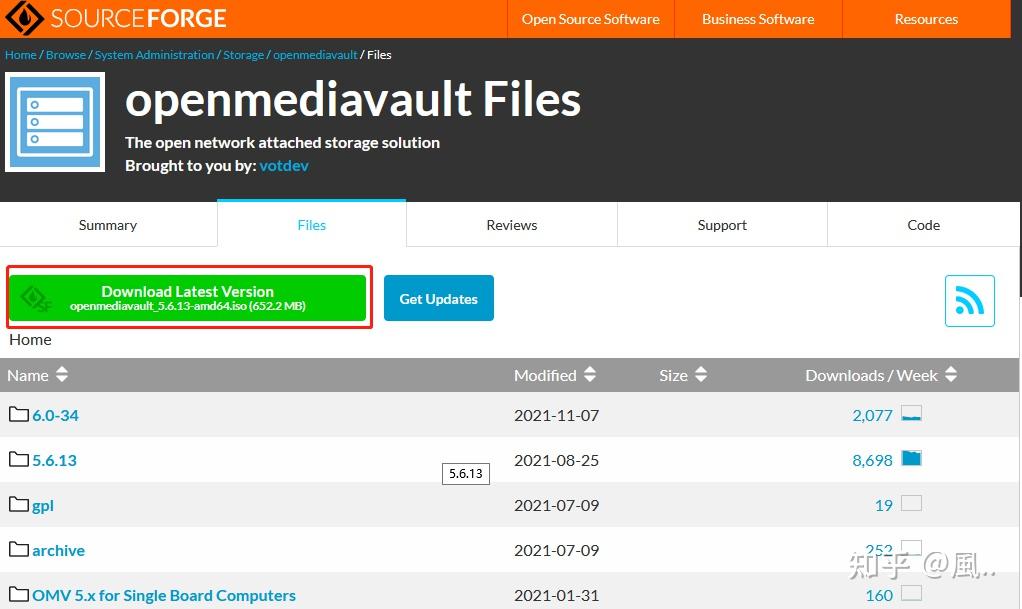
Task: Click the folder icon beside archive
Action: (x=18, y=549)
